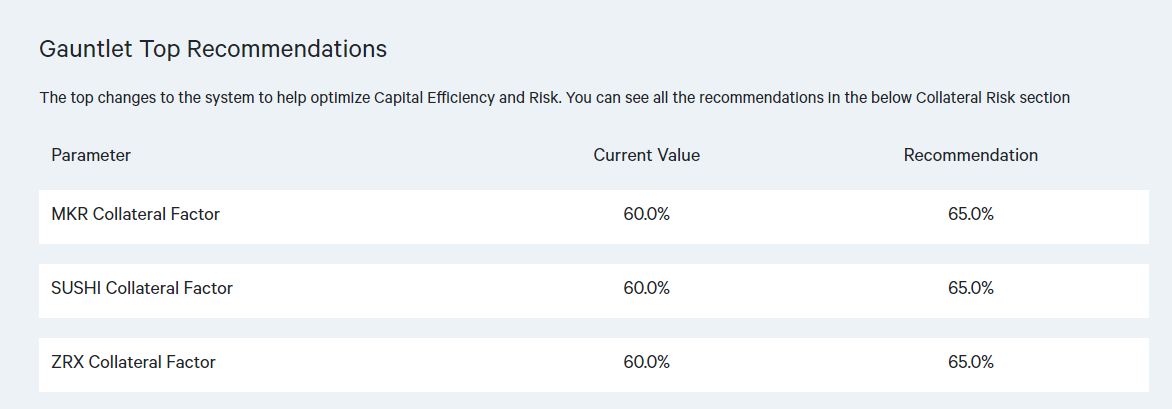The width and height of the screenshot is (1172, 409).
Task: Click the Gauntlet Top Recommendations heading
Action: [212, 48]
